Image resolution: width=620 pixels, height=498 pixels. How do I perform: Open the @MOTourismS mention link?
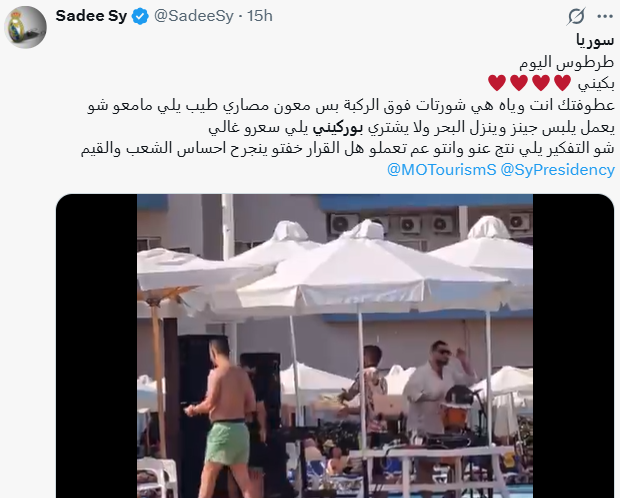click(441, 170)
